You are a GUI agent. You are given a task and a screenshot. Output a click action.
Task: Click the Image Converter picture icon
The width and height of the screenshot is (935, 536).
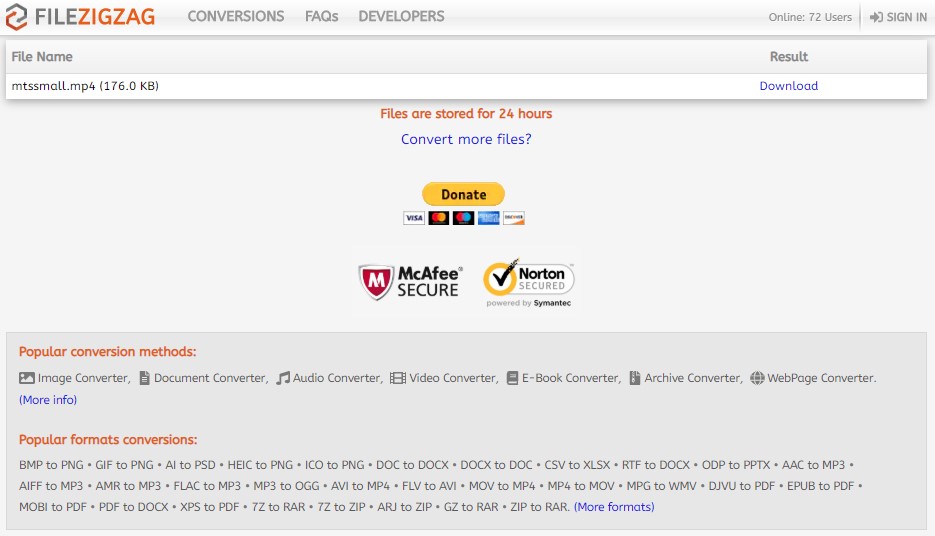point(27,378)
